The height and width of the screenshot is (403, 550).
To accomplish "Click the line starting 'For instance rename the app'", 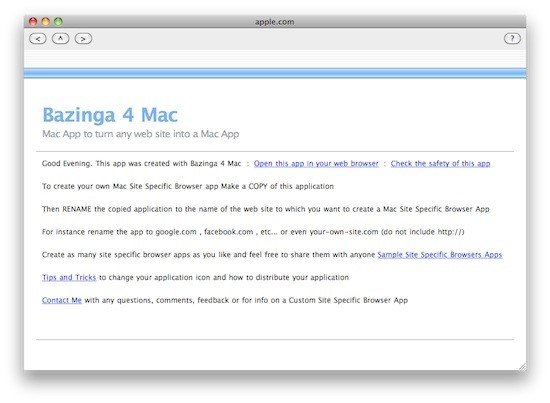I will pyautogui.click(x=253, y=232).
